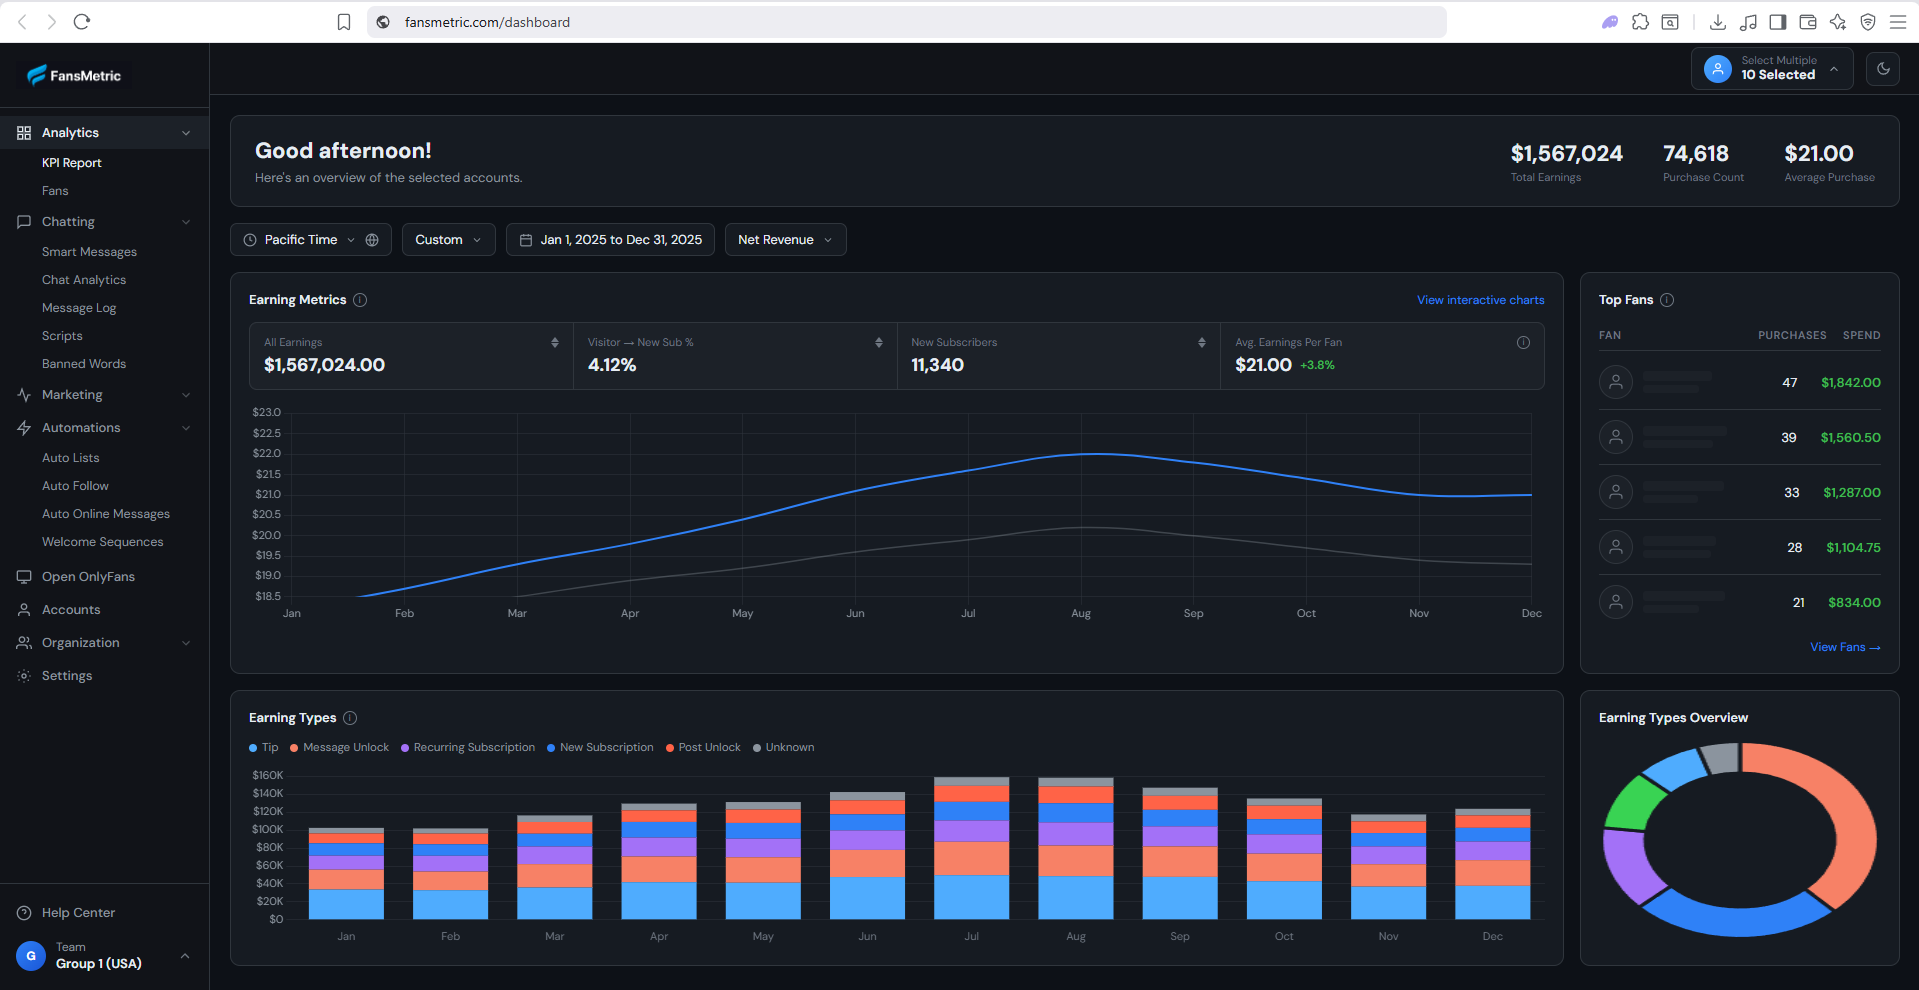
Task: Click the Earning Types info icon
Action: (x=350, y=718)
